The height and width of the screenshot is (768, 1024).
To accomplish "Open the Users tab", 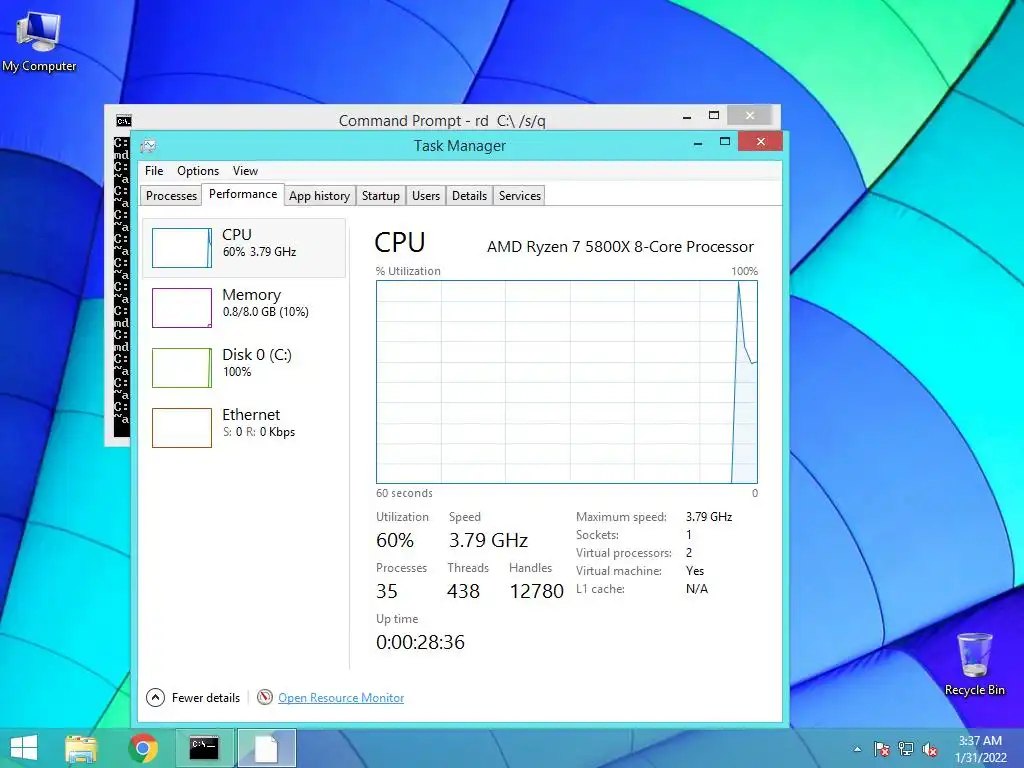I will (426, 195).
